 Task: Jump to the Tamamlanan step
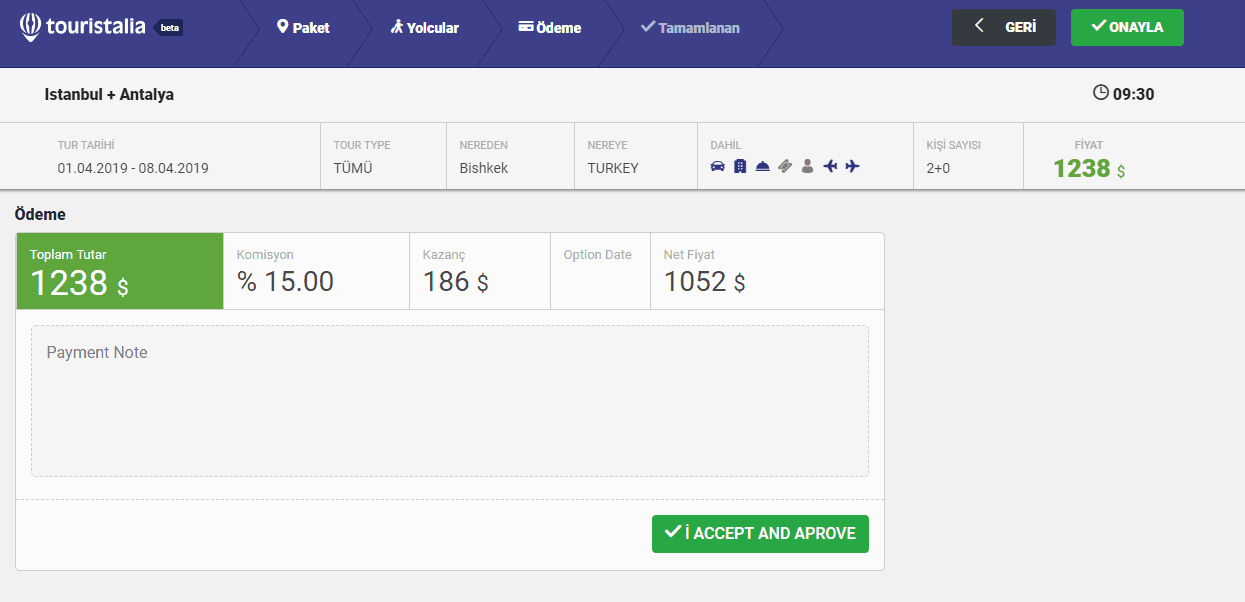point(690,28)
